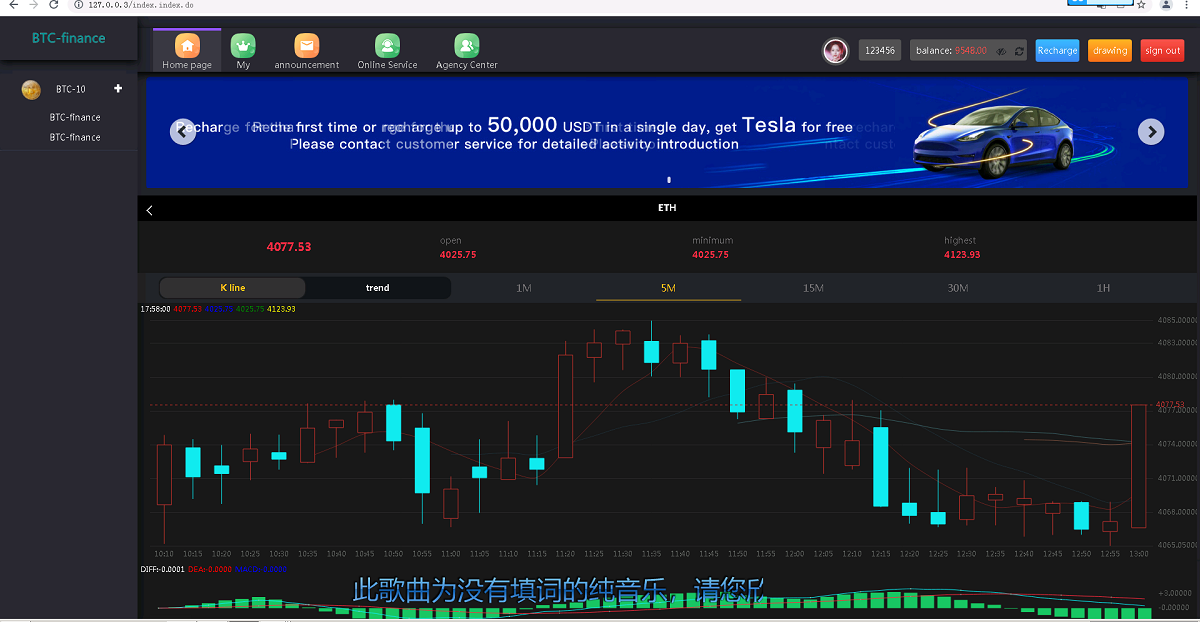
Task: Open the announcement envelope icon
Action: [x=307, y=46]
